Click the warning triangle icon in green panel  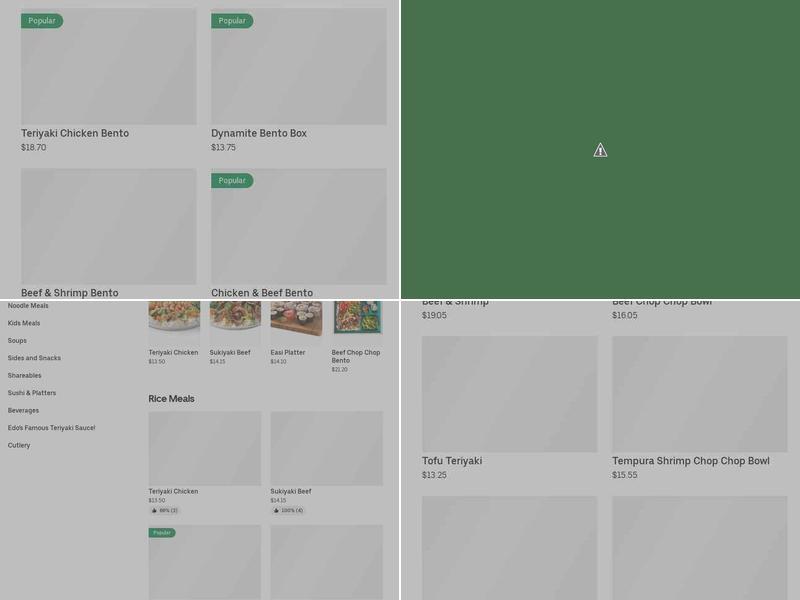(x=600, y=150)
